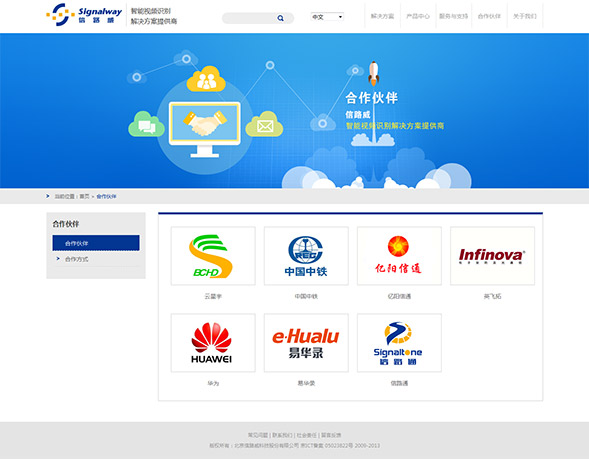Click the 易华录 caption text
The height and width of the screenshot is (459, 589).
pyautogui.click(x=306, y=384)
